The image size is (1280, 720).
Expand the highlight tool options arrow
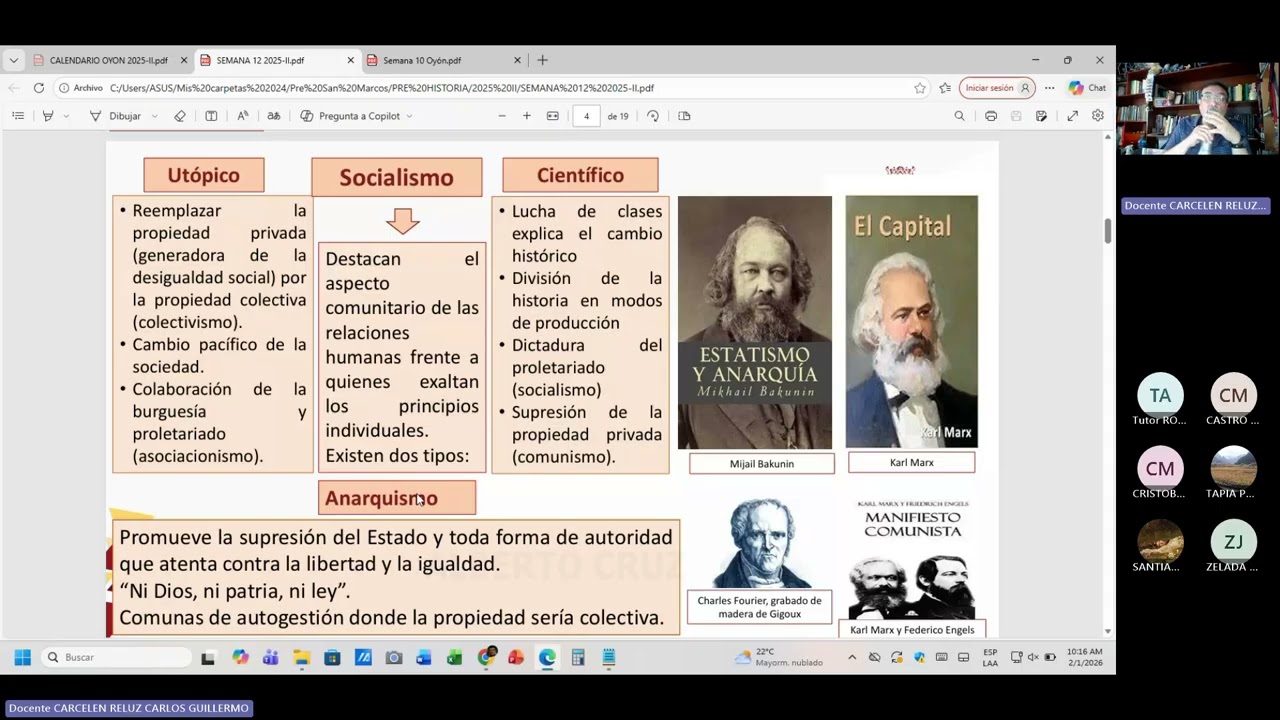coord(66,116)
